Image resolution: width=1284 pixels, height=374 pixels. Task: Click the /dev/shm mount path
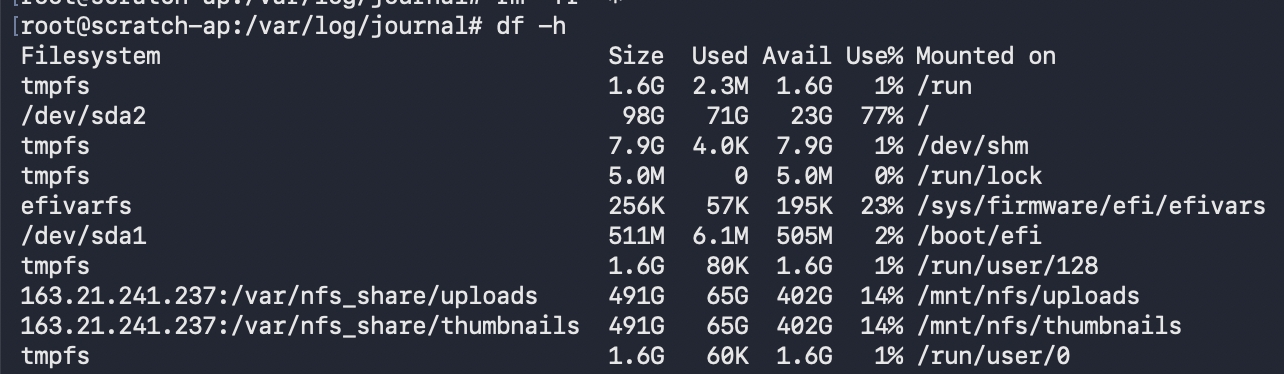tap(971, 146)
